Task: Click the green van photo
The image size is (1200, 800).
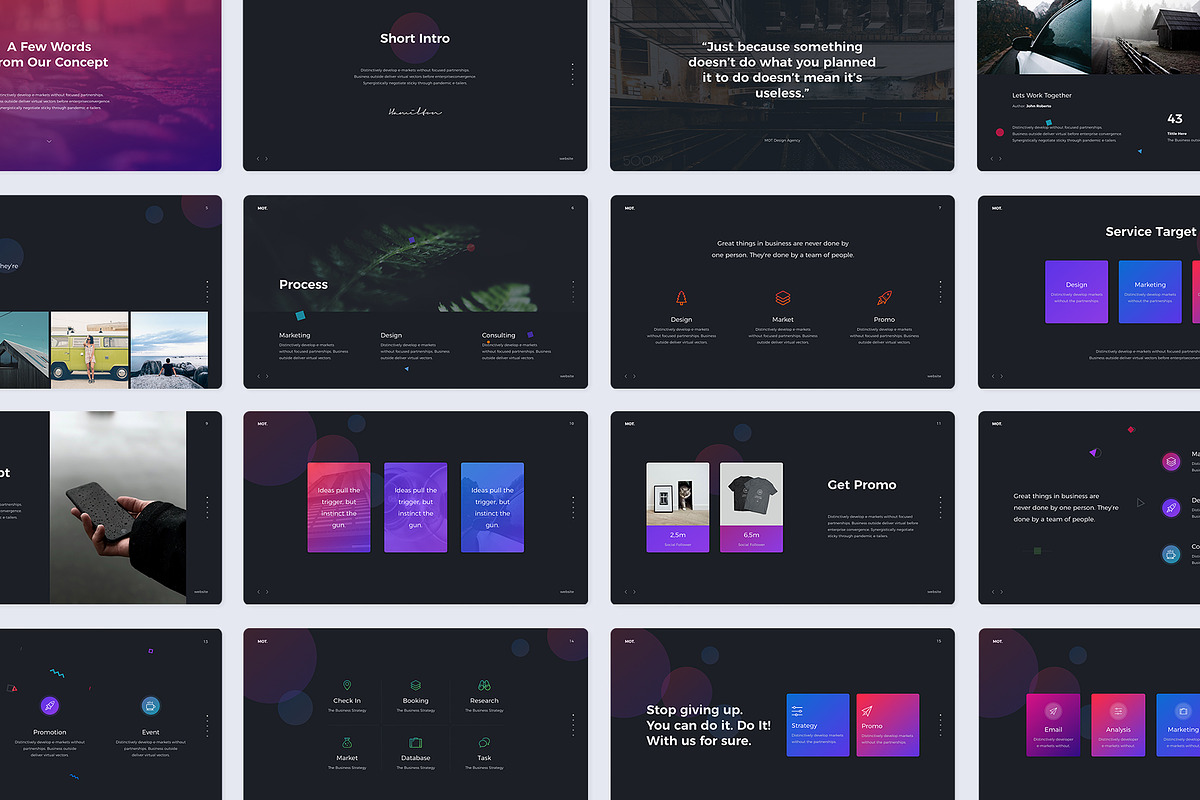Action: click(x=88, y=350)
